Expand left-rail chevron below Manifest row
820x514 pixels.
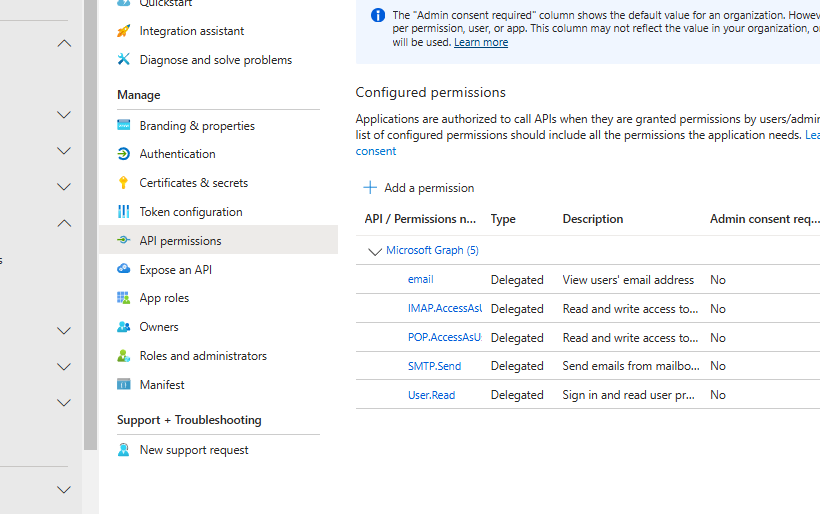pyautogui.click(x=64, y=403)
